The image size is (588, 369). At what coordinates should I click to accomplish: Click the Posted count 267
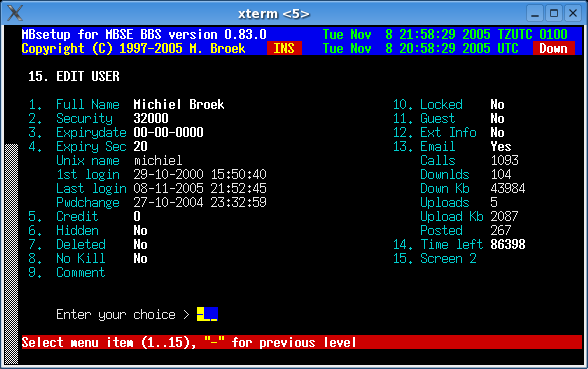click(x=501, y=231)
